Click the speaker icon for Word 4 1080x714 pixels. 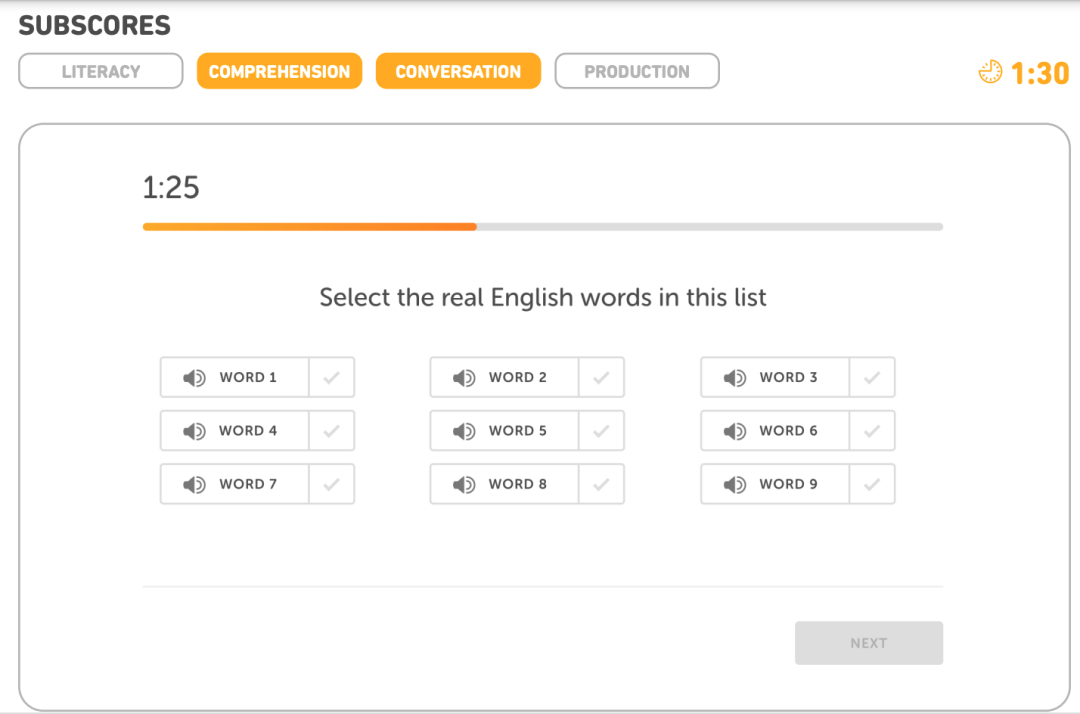pos(194,431)
